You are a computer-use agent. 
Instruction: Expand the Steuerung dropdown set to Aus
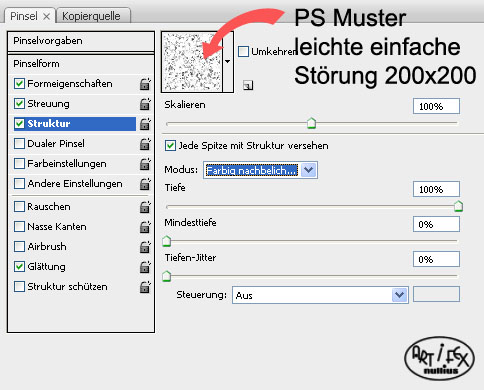[x=320, y=295]
